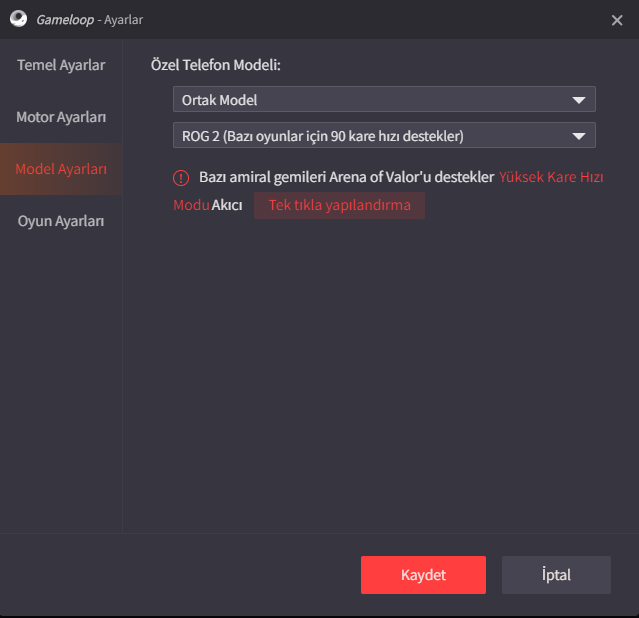Expand the ROG 2 phone model dropdown
This screenshot has width=639, height=618.
click(x=384, y=135)
